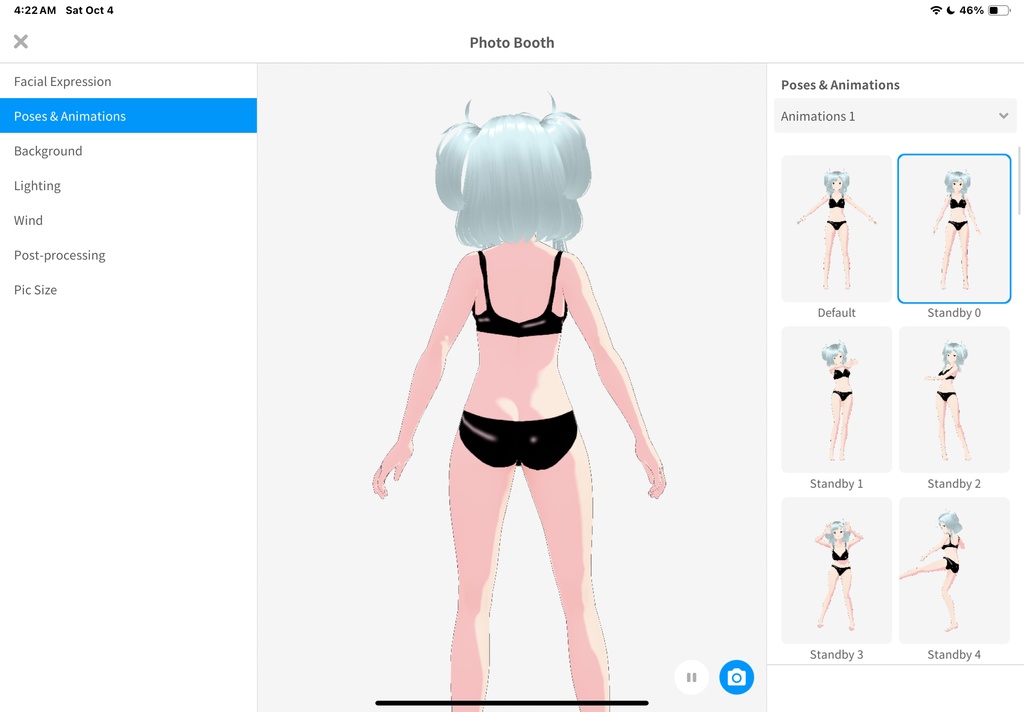Open the Background settings panel
The height and width of the screenshot is (712, 1024).
(x=48, y=150)
